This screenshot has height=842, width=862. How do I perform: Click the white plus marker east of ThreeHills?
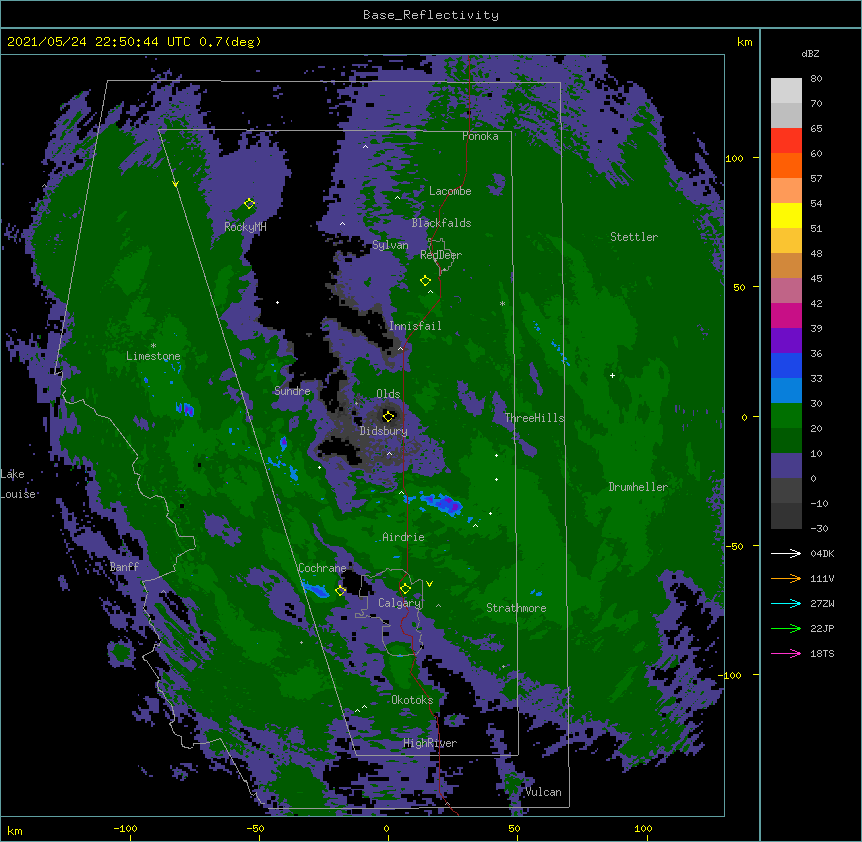click(612, 375)
